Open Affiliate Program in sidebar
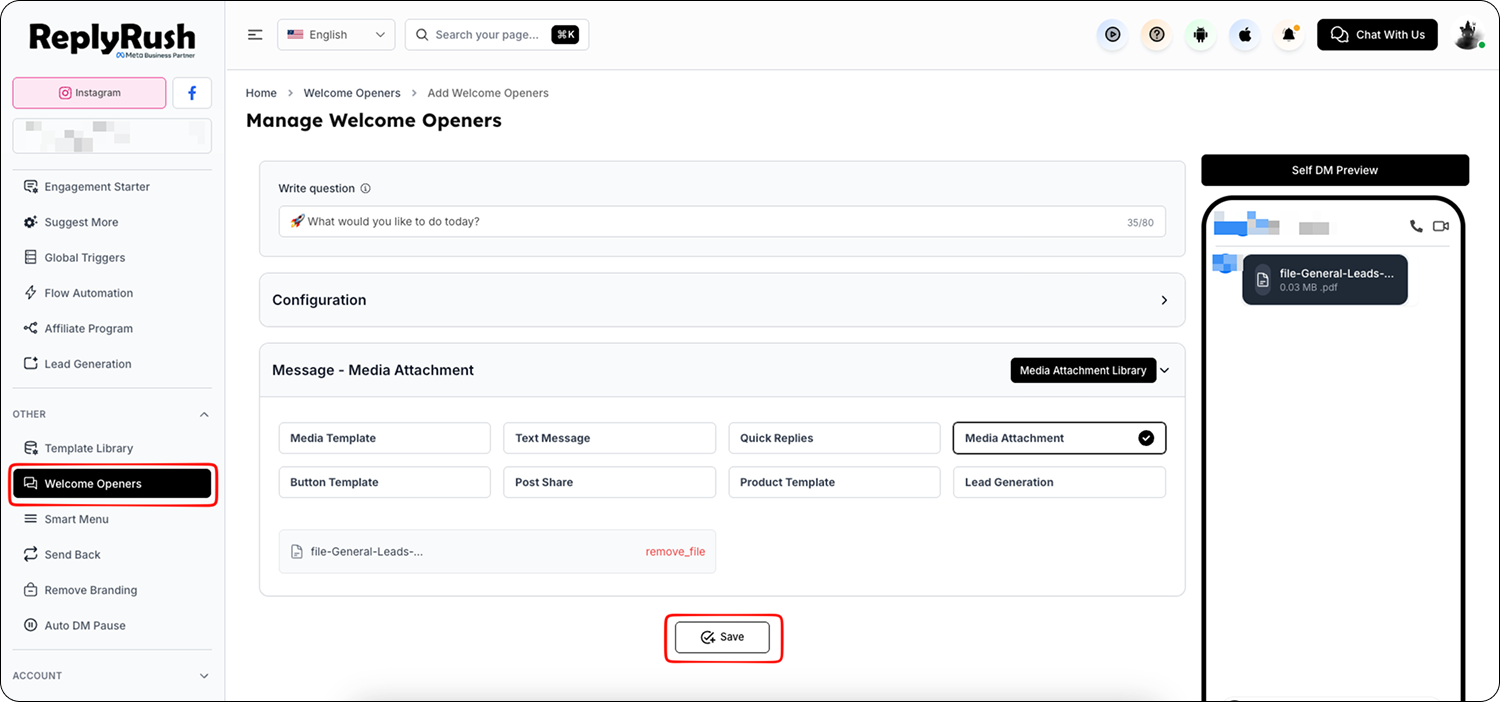 click(88, 328)
